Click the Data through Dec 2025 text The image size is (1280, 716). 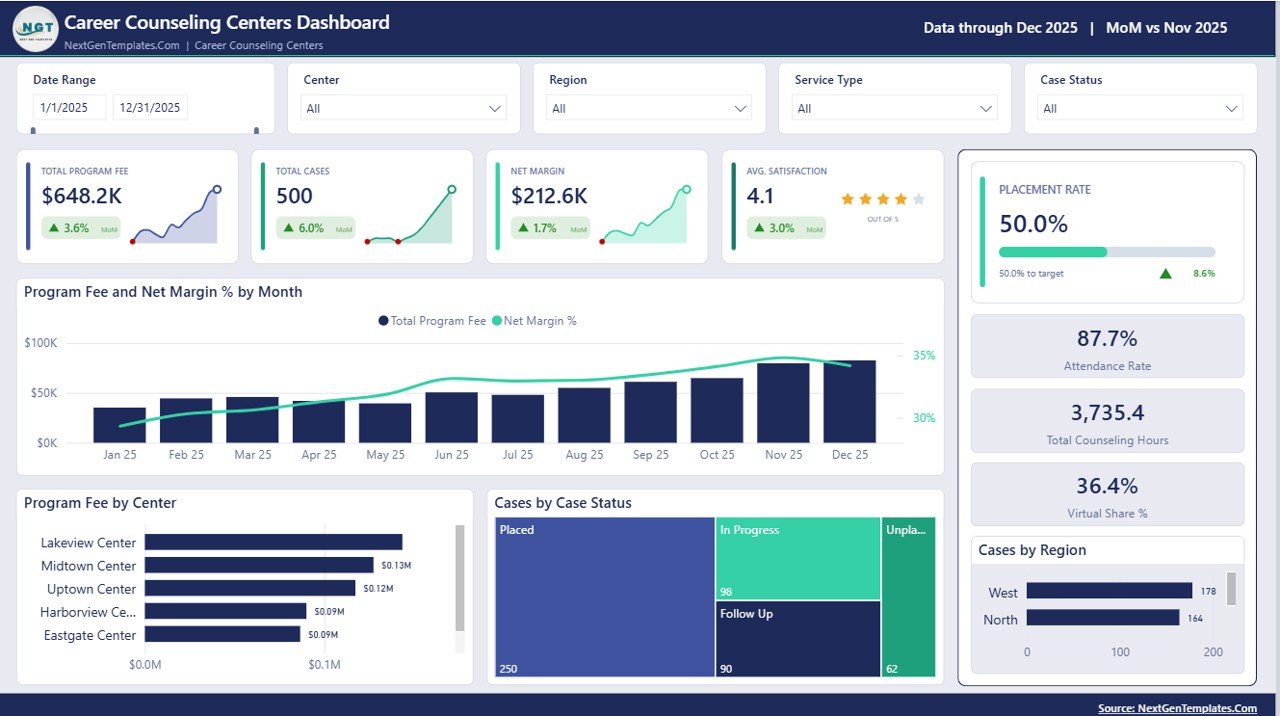[x=1000, y=28]
